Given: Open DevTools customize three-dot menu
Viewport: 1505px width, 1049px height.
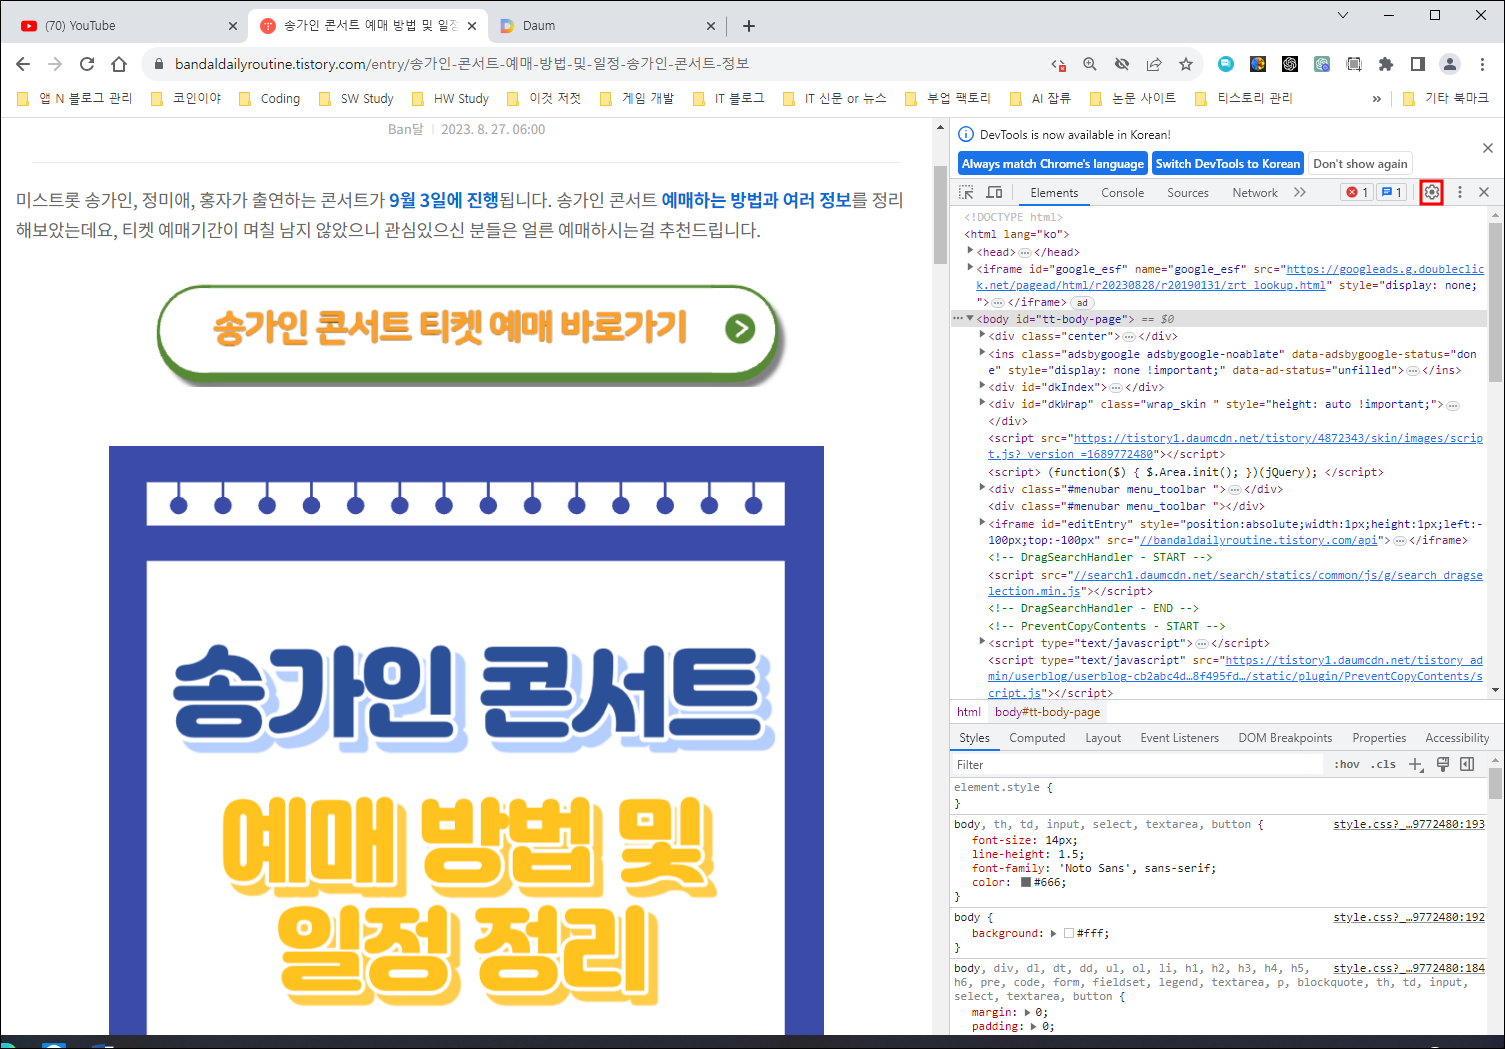Looking at the screenshot, I should [1460, 192].
